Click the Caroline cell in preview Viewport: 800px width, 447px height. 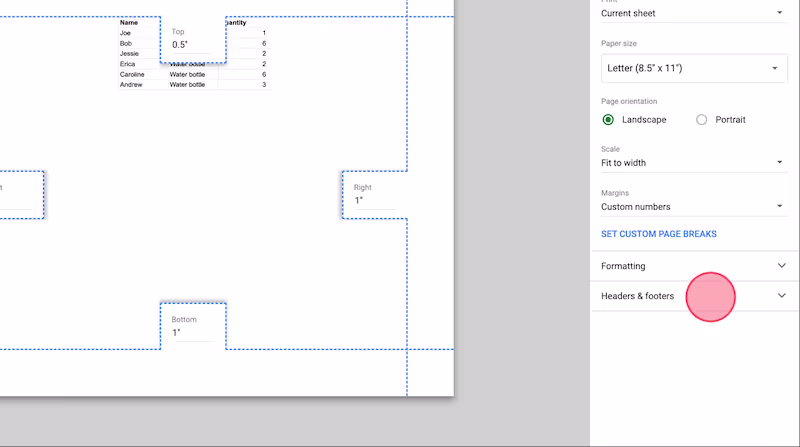click(x=132, y=74)
